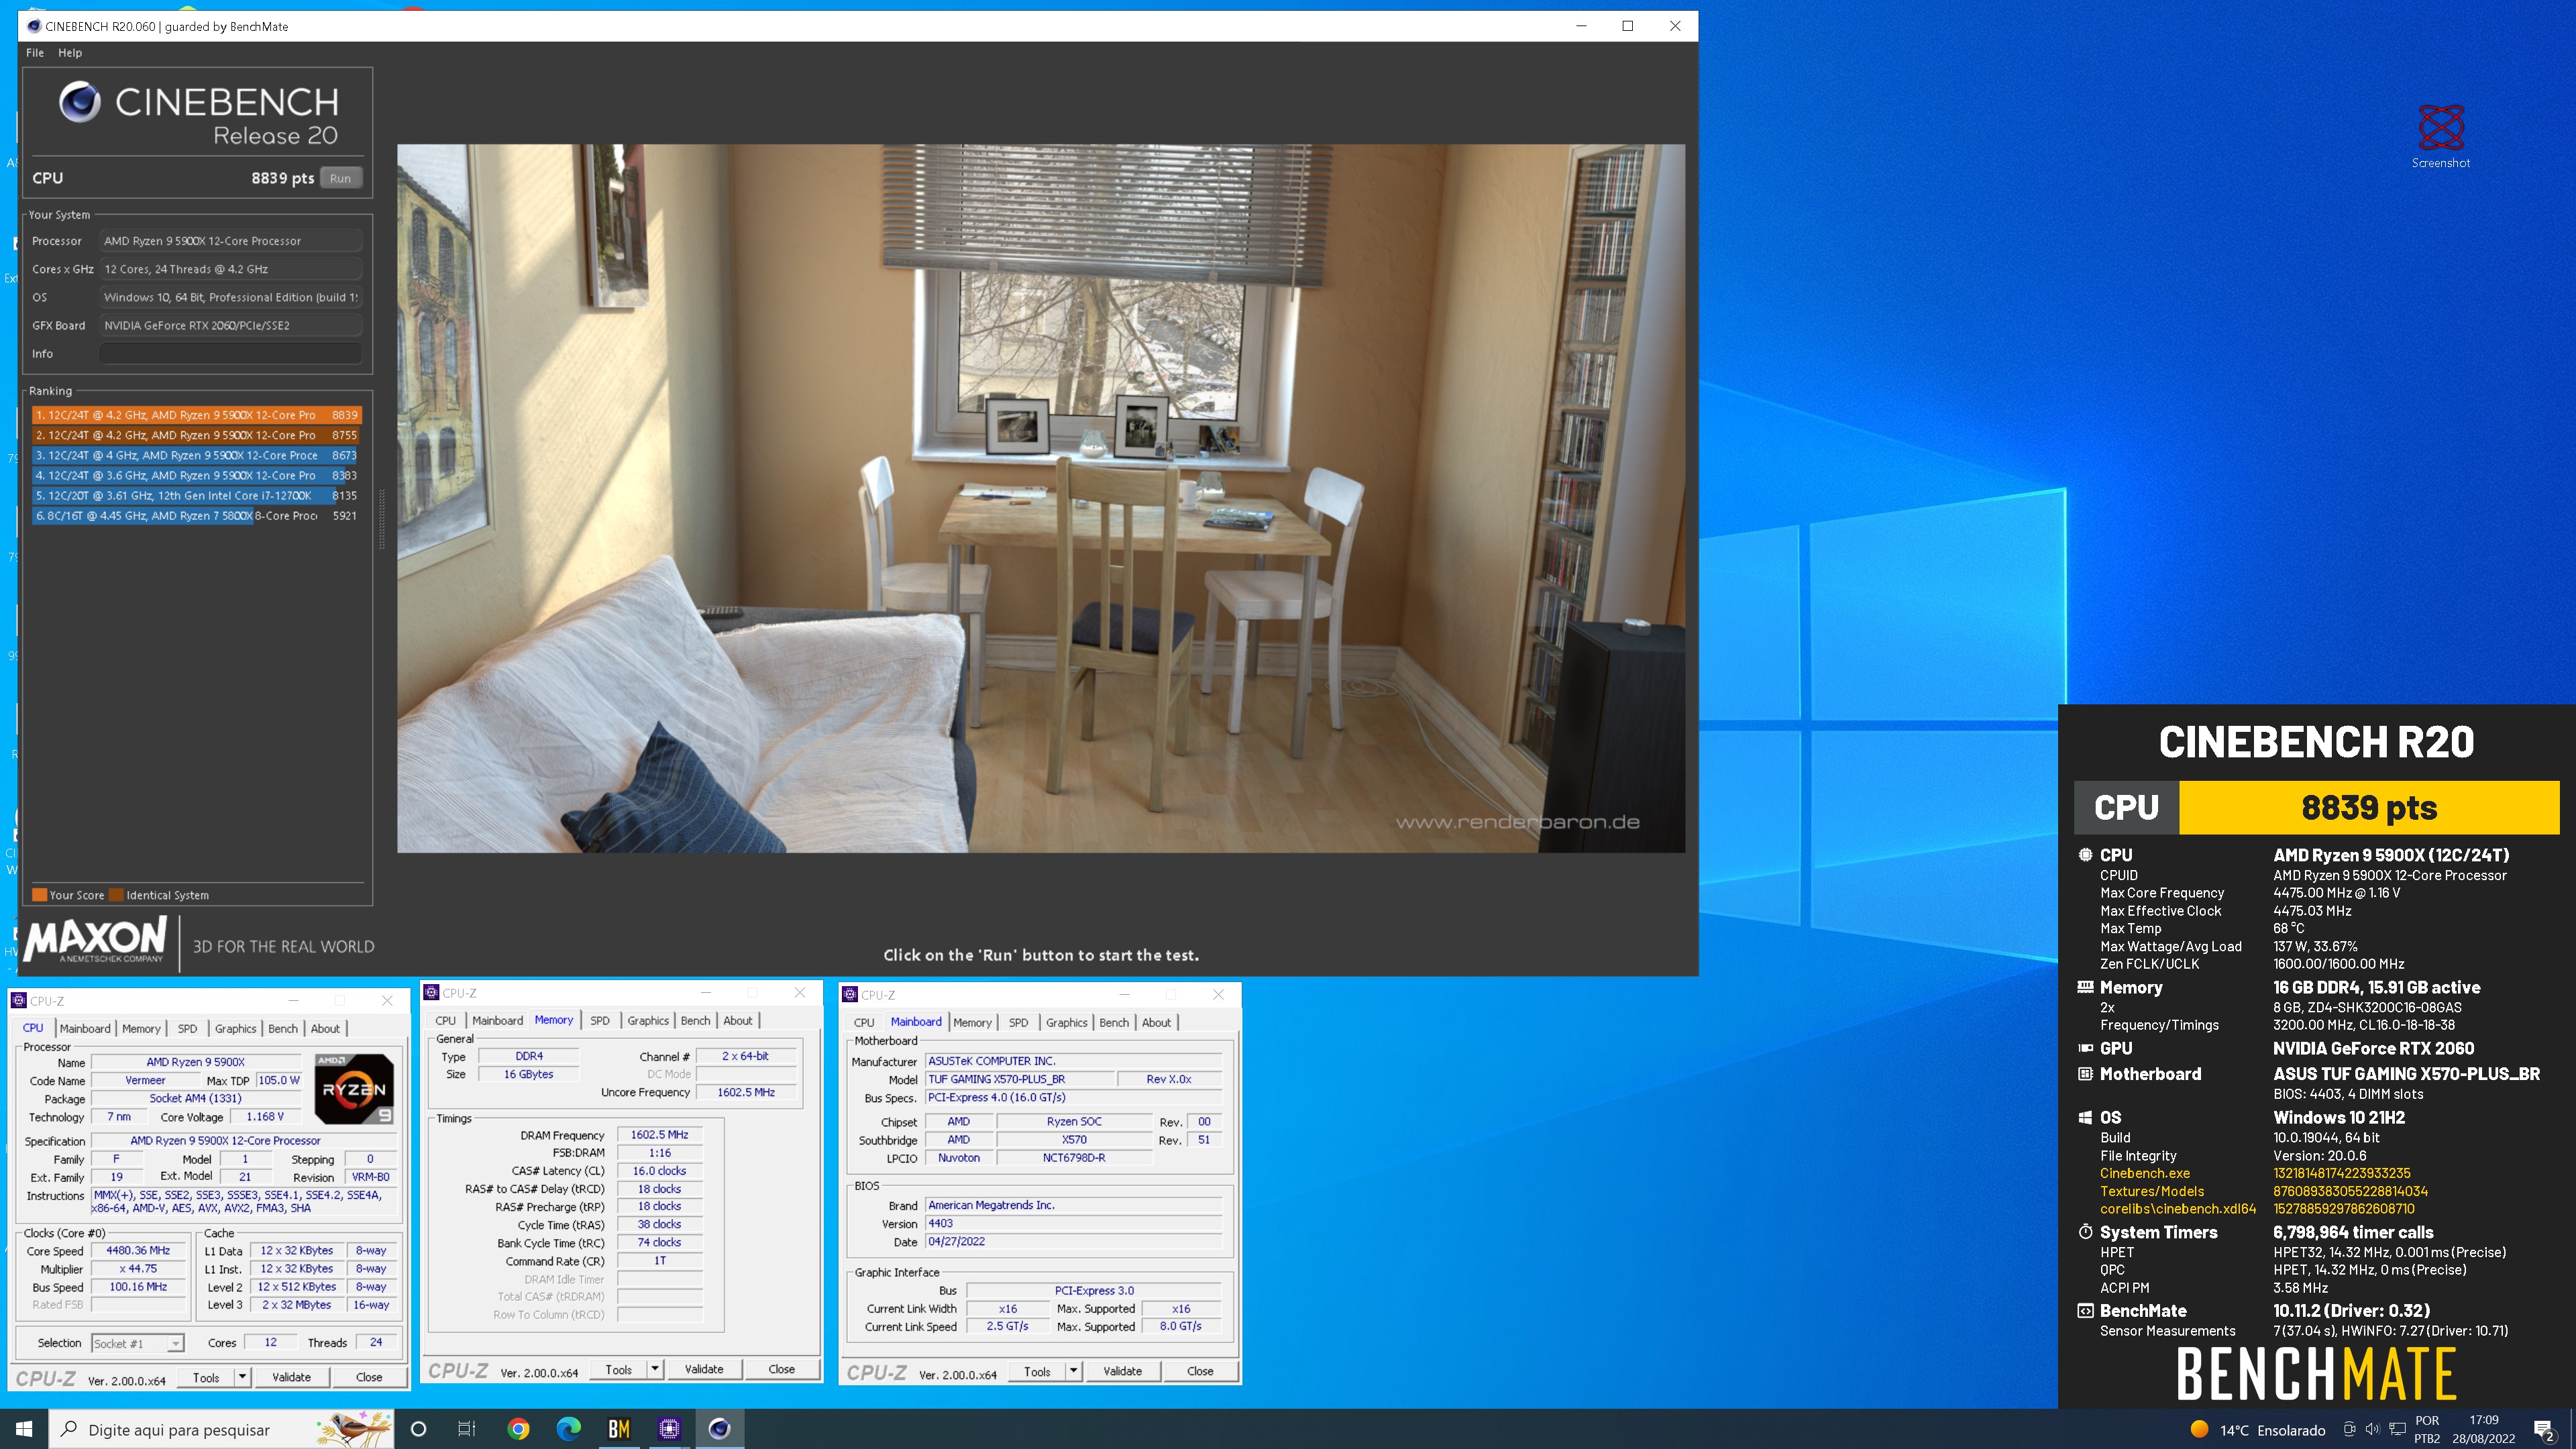Click the Textures/Models integrity entry
Image resolution: width=2576 pixels, height=1449 pixels.
pos(2151,1191)
